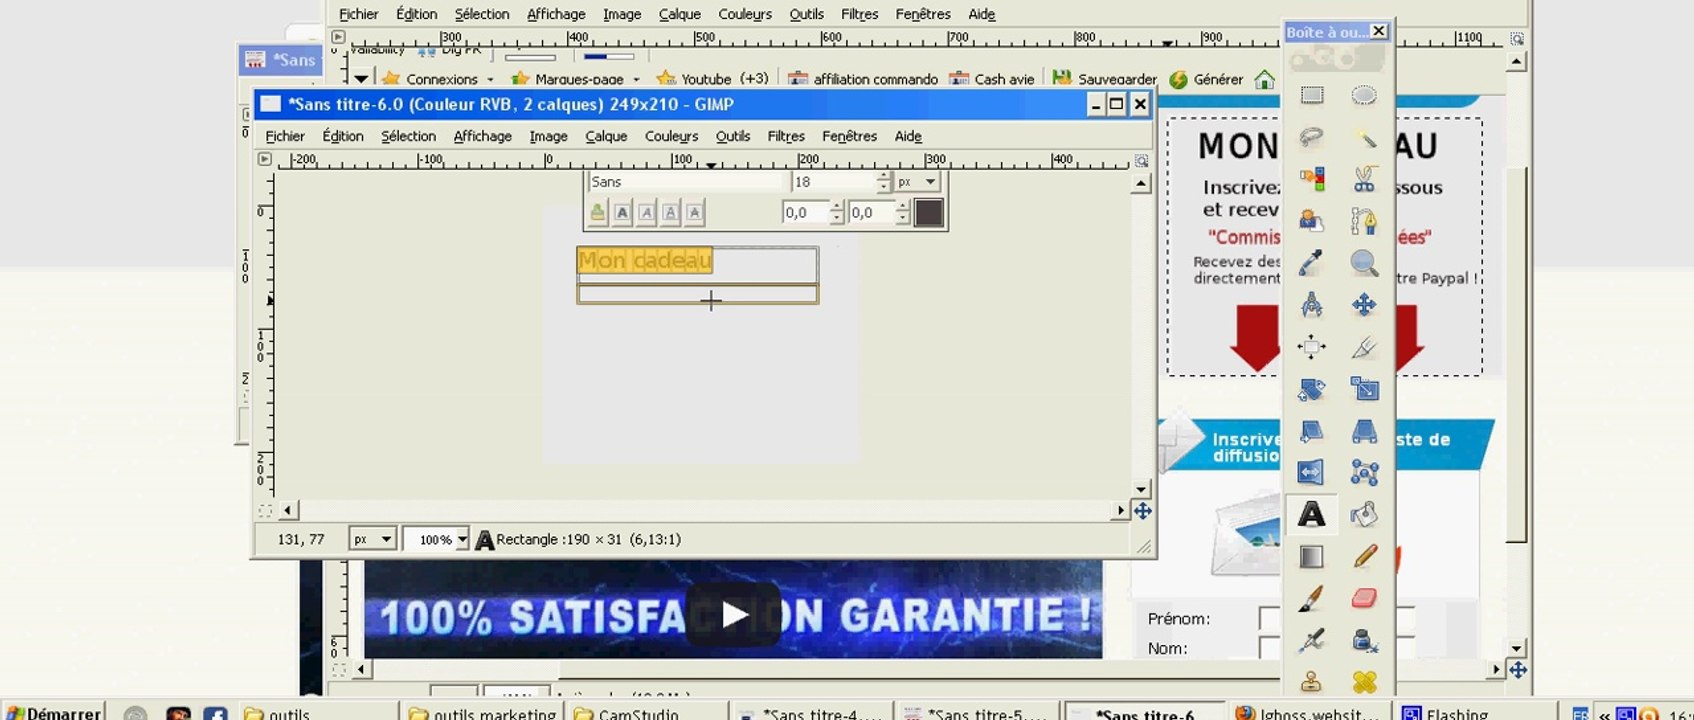Click the navigation cross at canvas corner
This screenshot has height=720, width=1694.
click(x=1142, y=511)
